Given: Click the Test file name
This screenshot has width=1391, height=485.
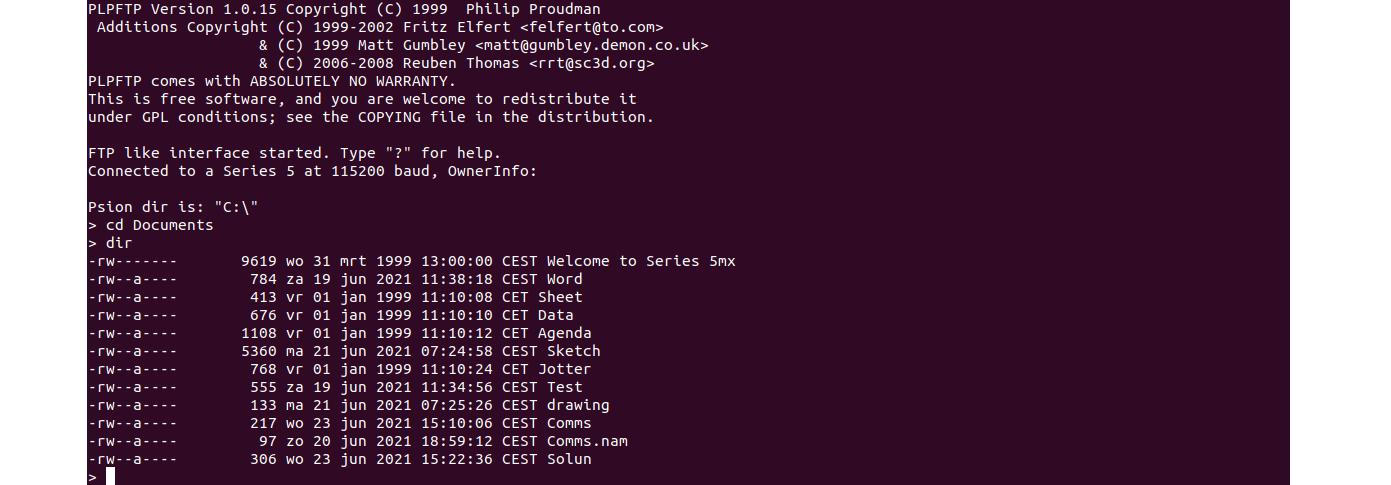Looking at the screenshot, I should coord(564,387).
